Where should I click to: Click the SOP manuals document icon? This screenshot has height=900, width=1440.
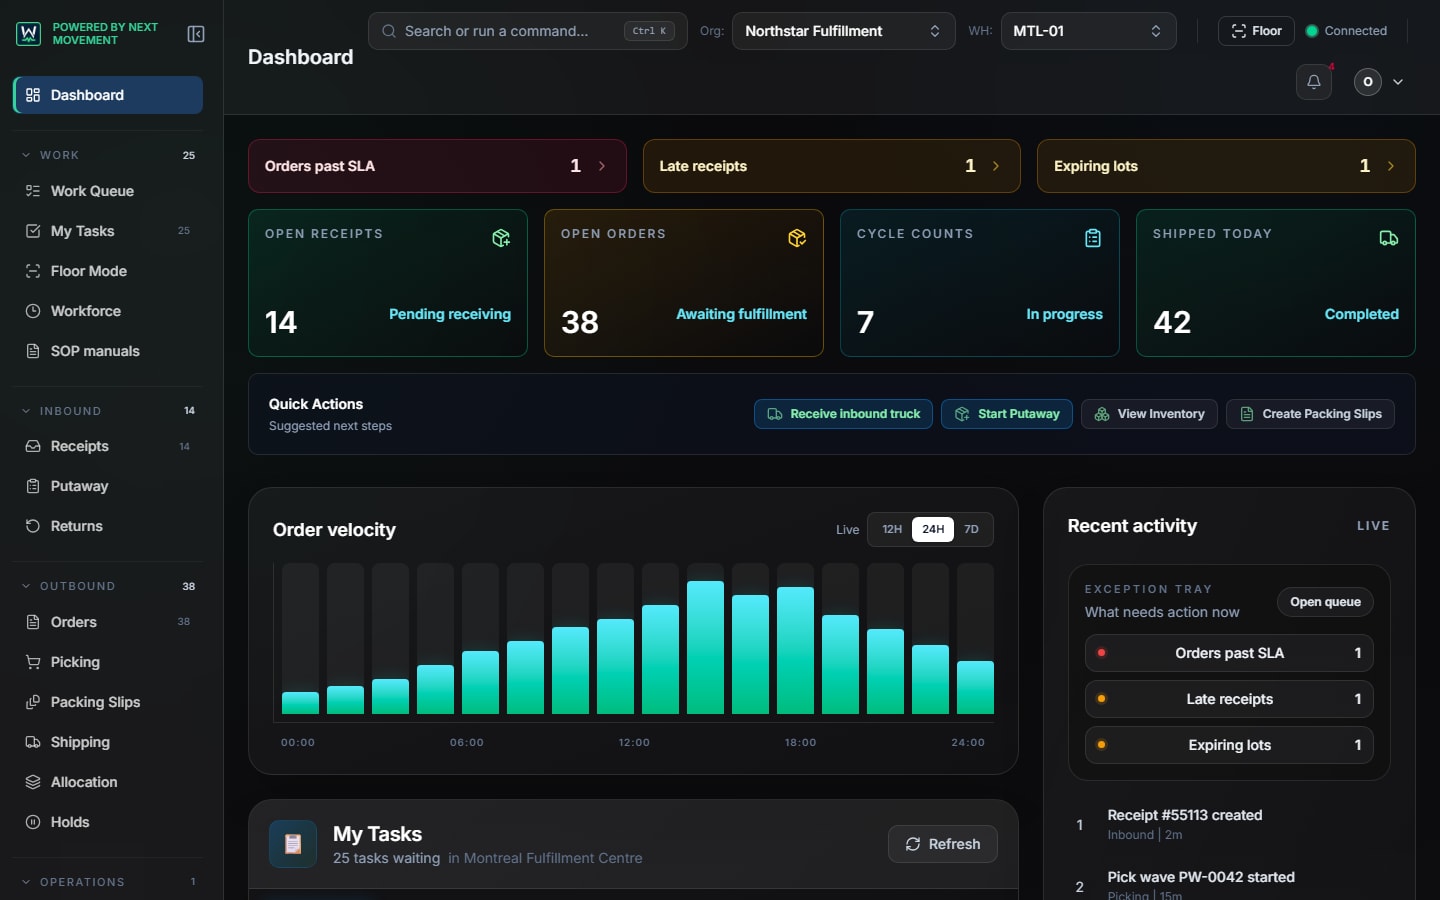tap(33, 351)
